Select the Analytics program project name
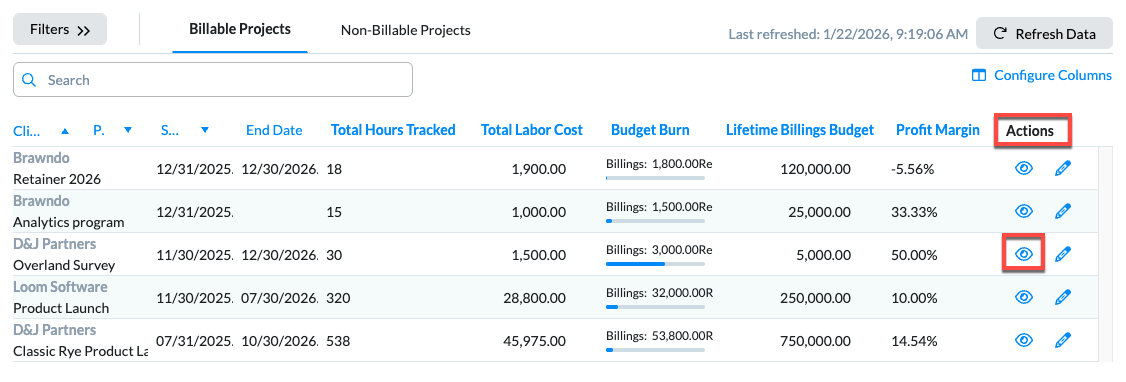1126x382 pixels. [x=69, y=222]
